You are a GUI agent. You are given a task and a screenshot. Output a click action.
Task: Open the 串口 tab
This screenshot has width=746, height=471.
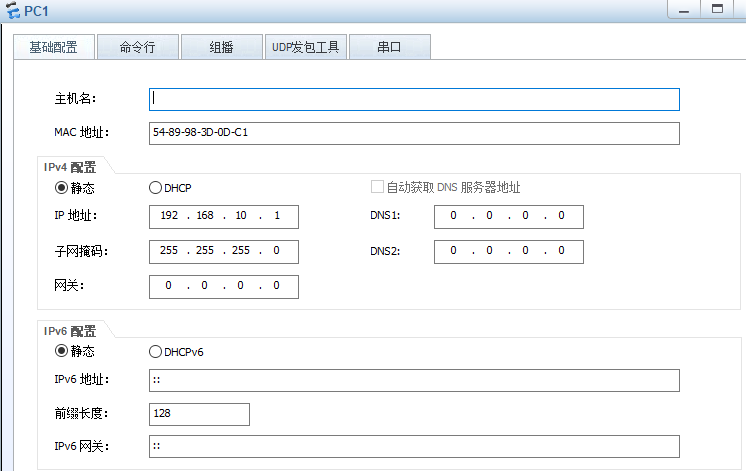[390, 47]
